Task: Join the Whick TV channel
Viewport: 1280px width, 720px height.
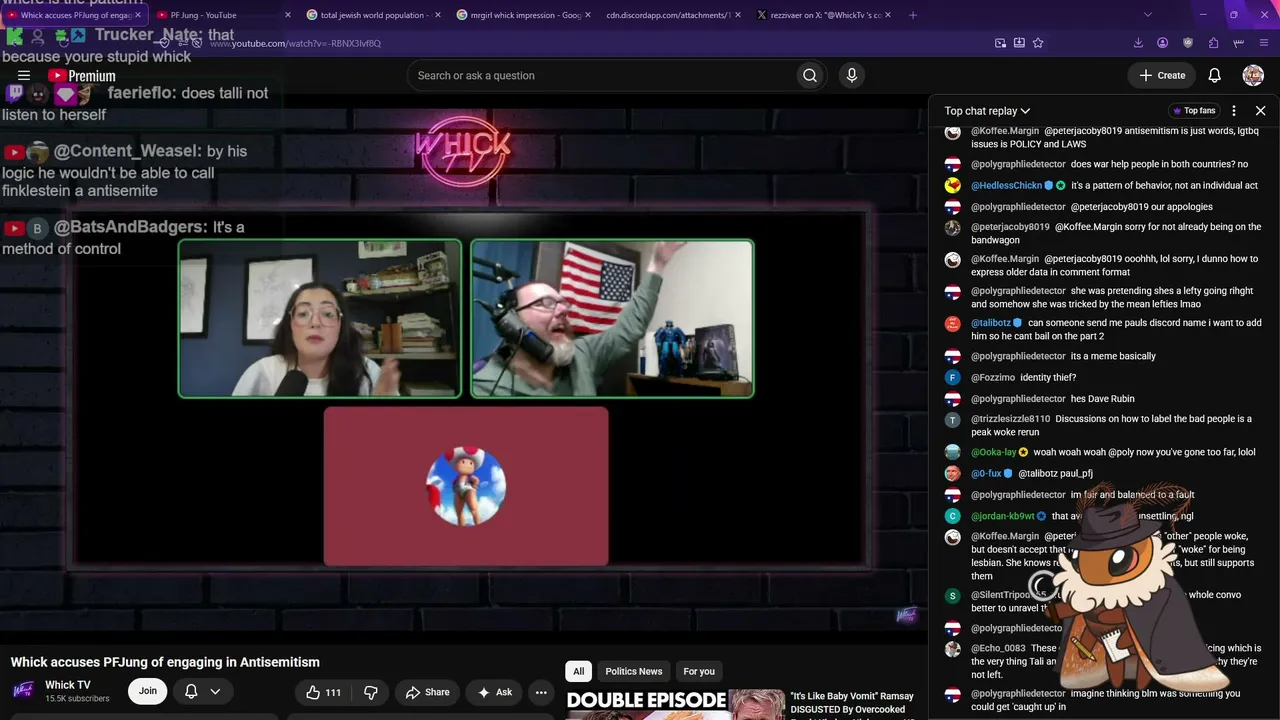Action: [x=148, y=691]
